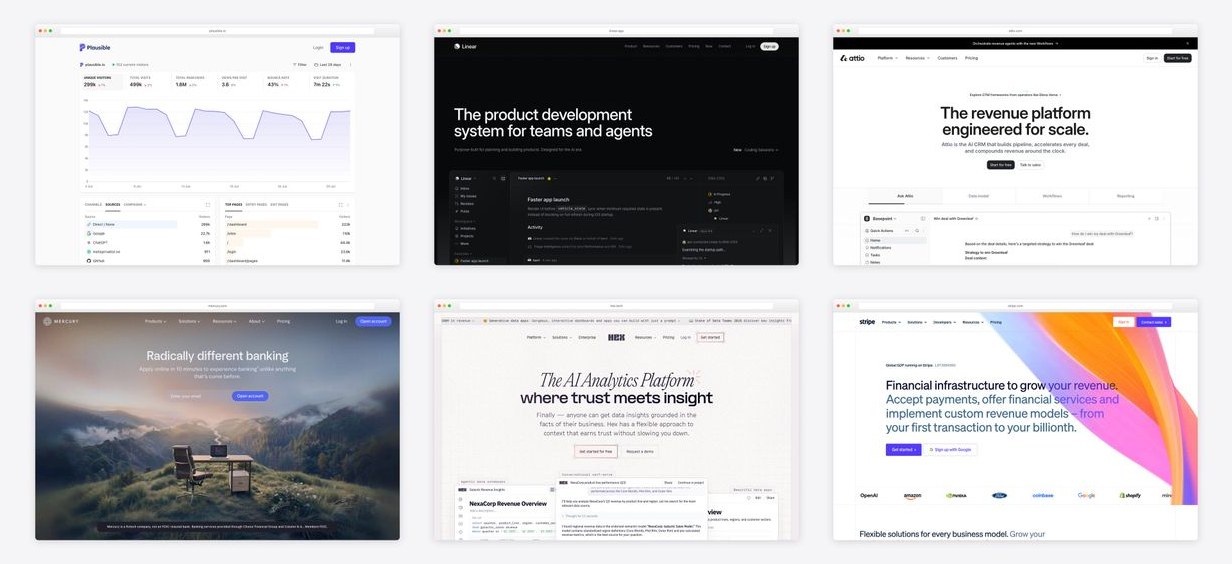Click the Google logo on the Stripe page
1232x564 pixels.
tap(1086, 495)
